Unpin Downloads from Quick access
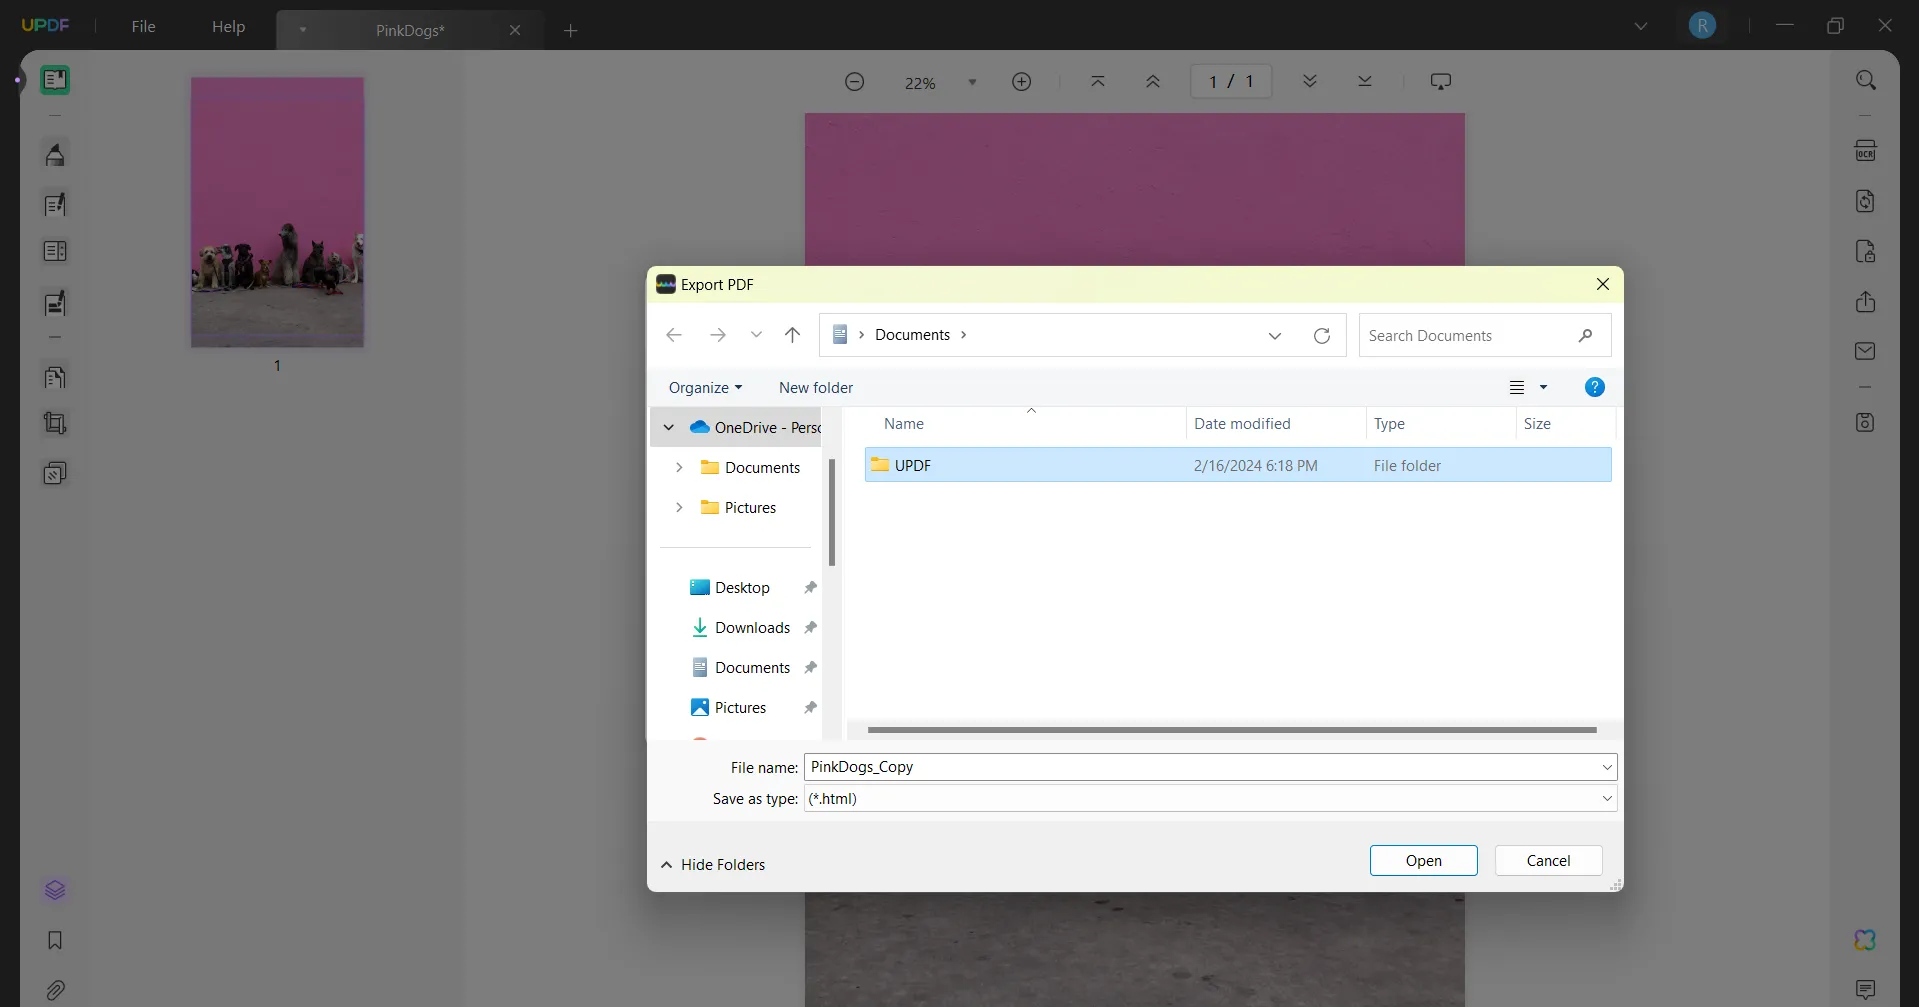This screenshot has width=1919, height=1007. pos(811,627)
